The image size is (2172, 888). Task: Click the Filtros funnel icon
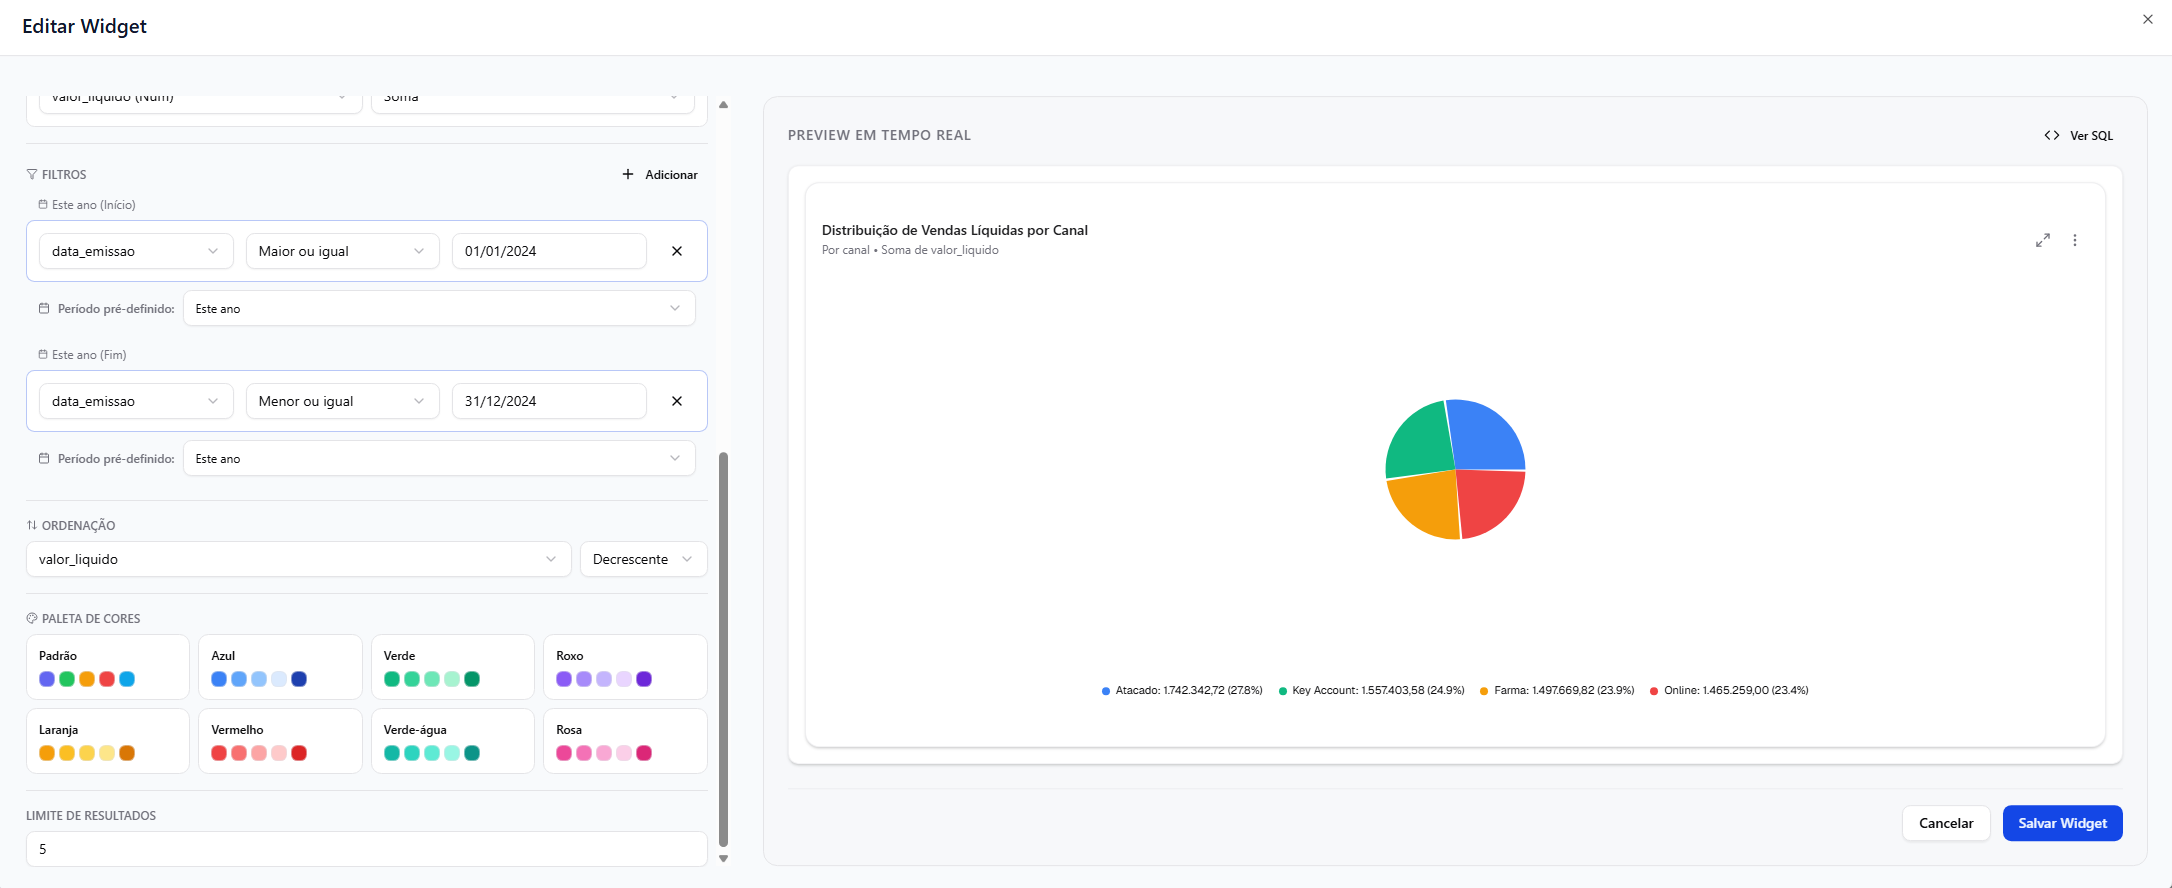coord(32,174)
